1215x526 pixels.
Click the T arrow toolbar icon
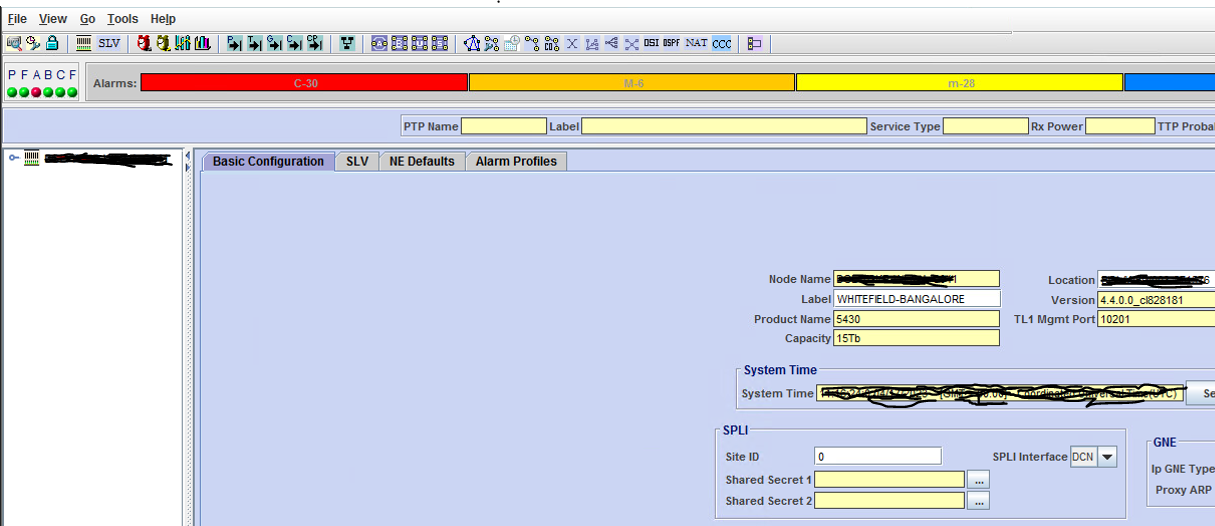click(x=254, y=43)
